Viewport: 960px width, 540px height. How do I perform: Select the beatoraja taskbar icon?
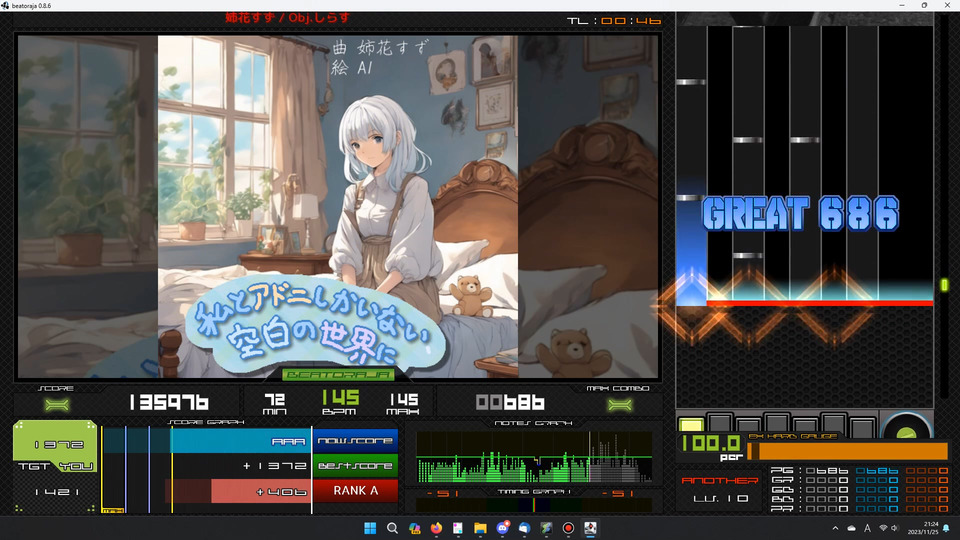coord(590,528)
